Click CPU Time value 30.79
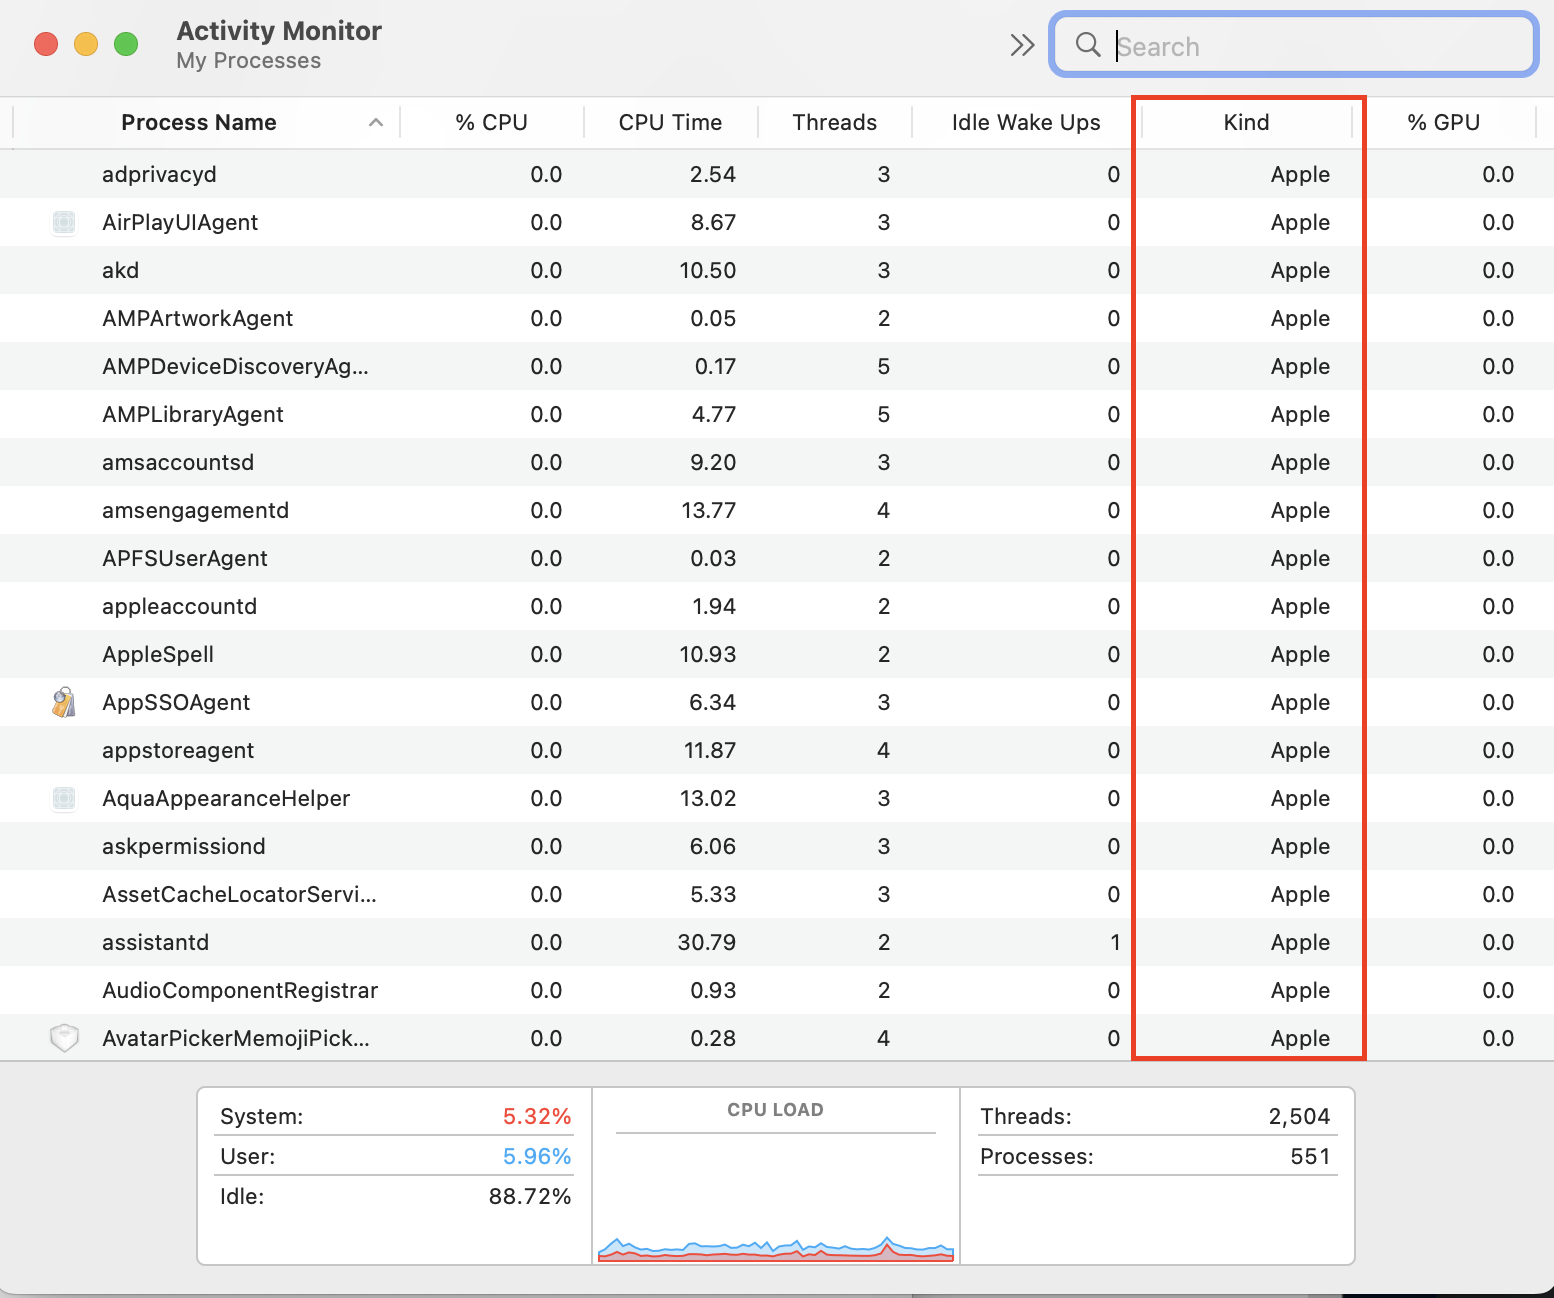Screen dimensions: 1554x1298 707,942
